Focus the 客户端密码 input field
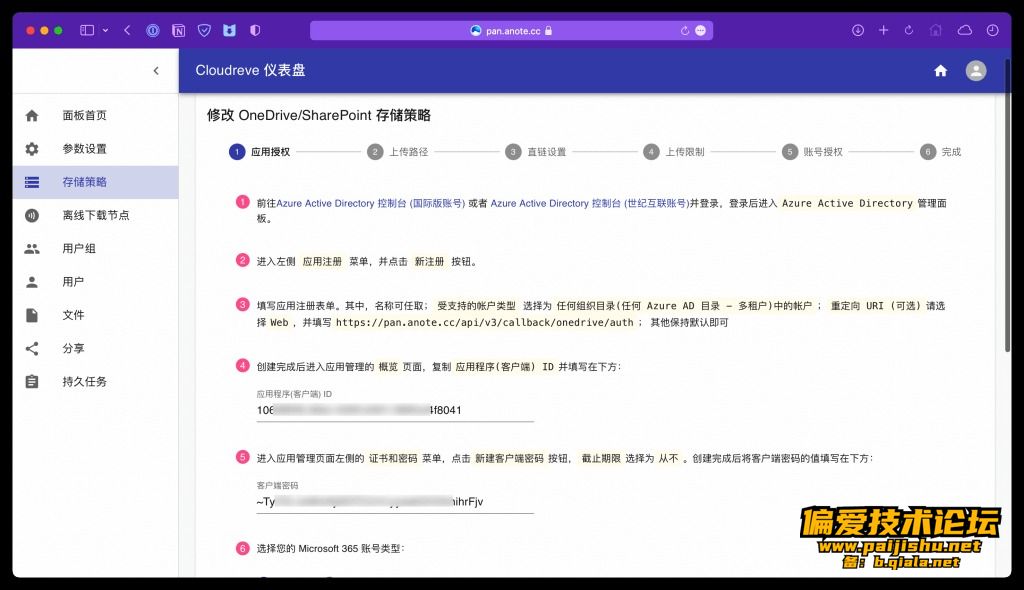 point(395,502)
